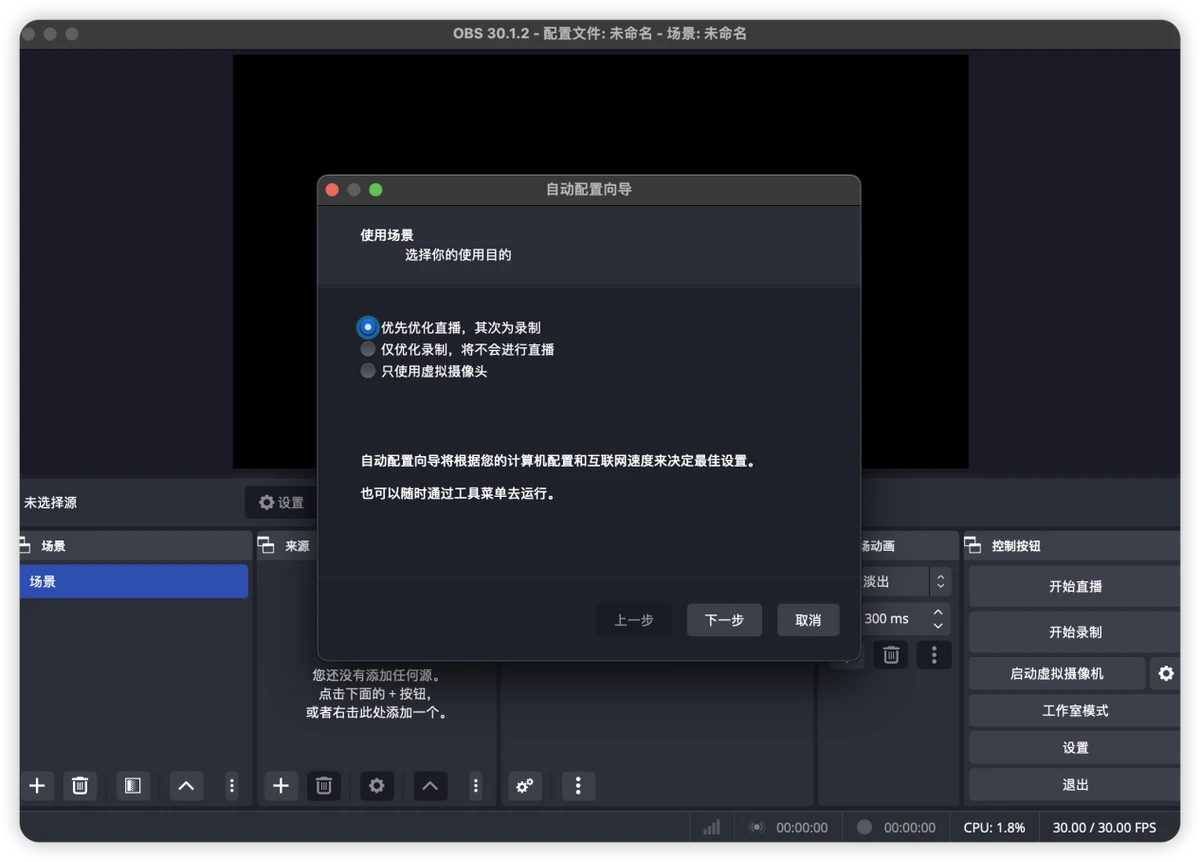Open virtual camera settings gear icon
The image size is (1200, 862).
coord(1166,674)
